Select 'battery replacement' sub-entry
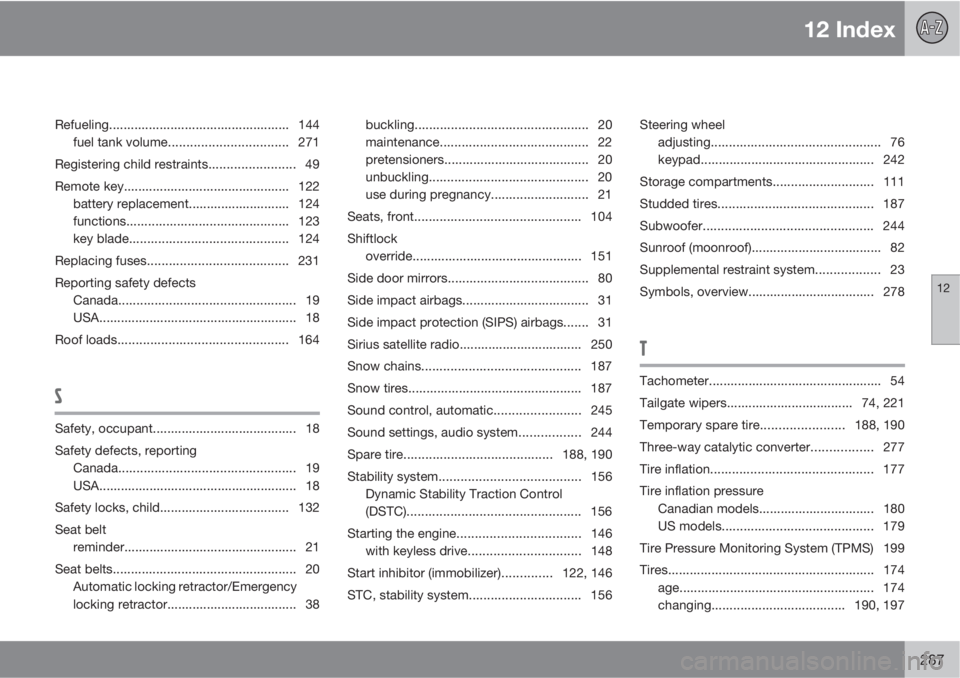Viewport: 960px width, 678px height. 196,204
